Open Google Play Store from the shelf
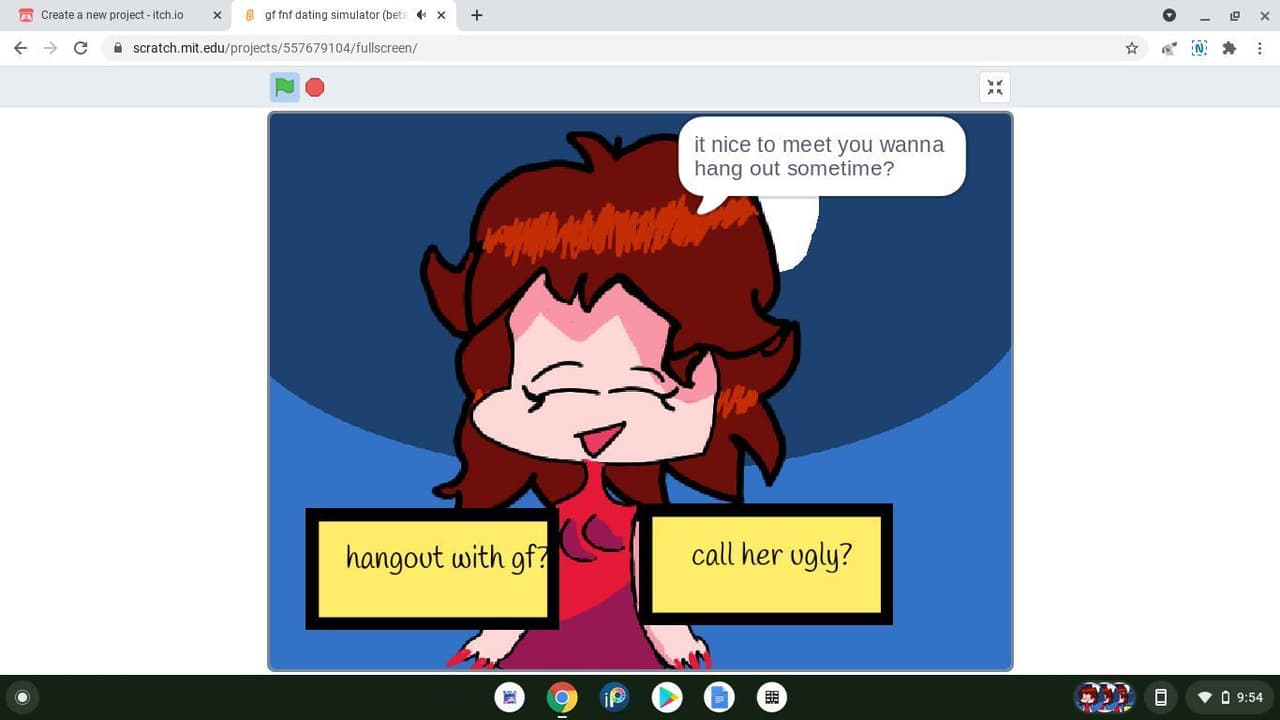 coord(667,697)
